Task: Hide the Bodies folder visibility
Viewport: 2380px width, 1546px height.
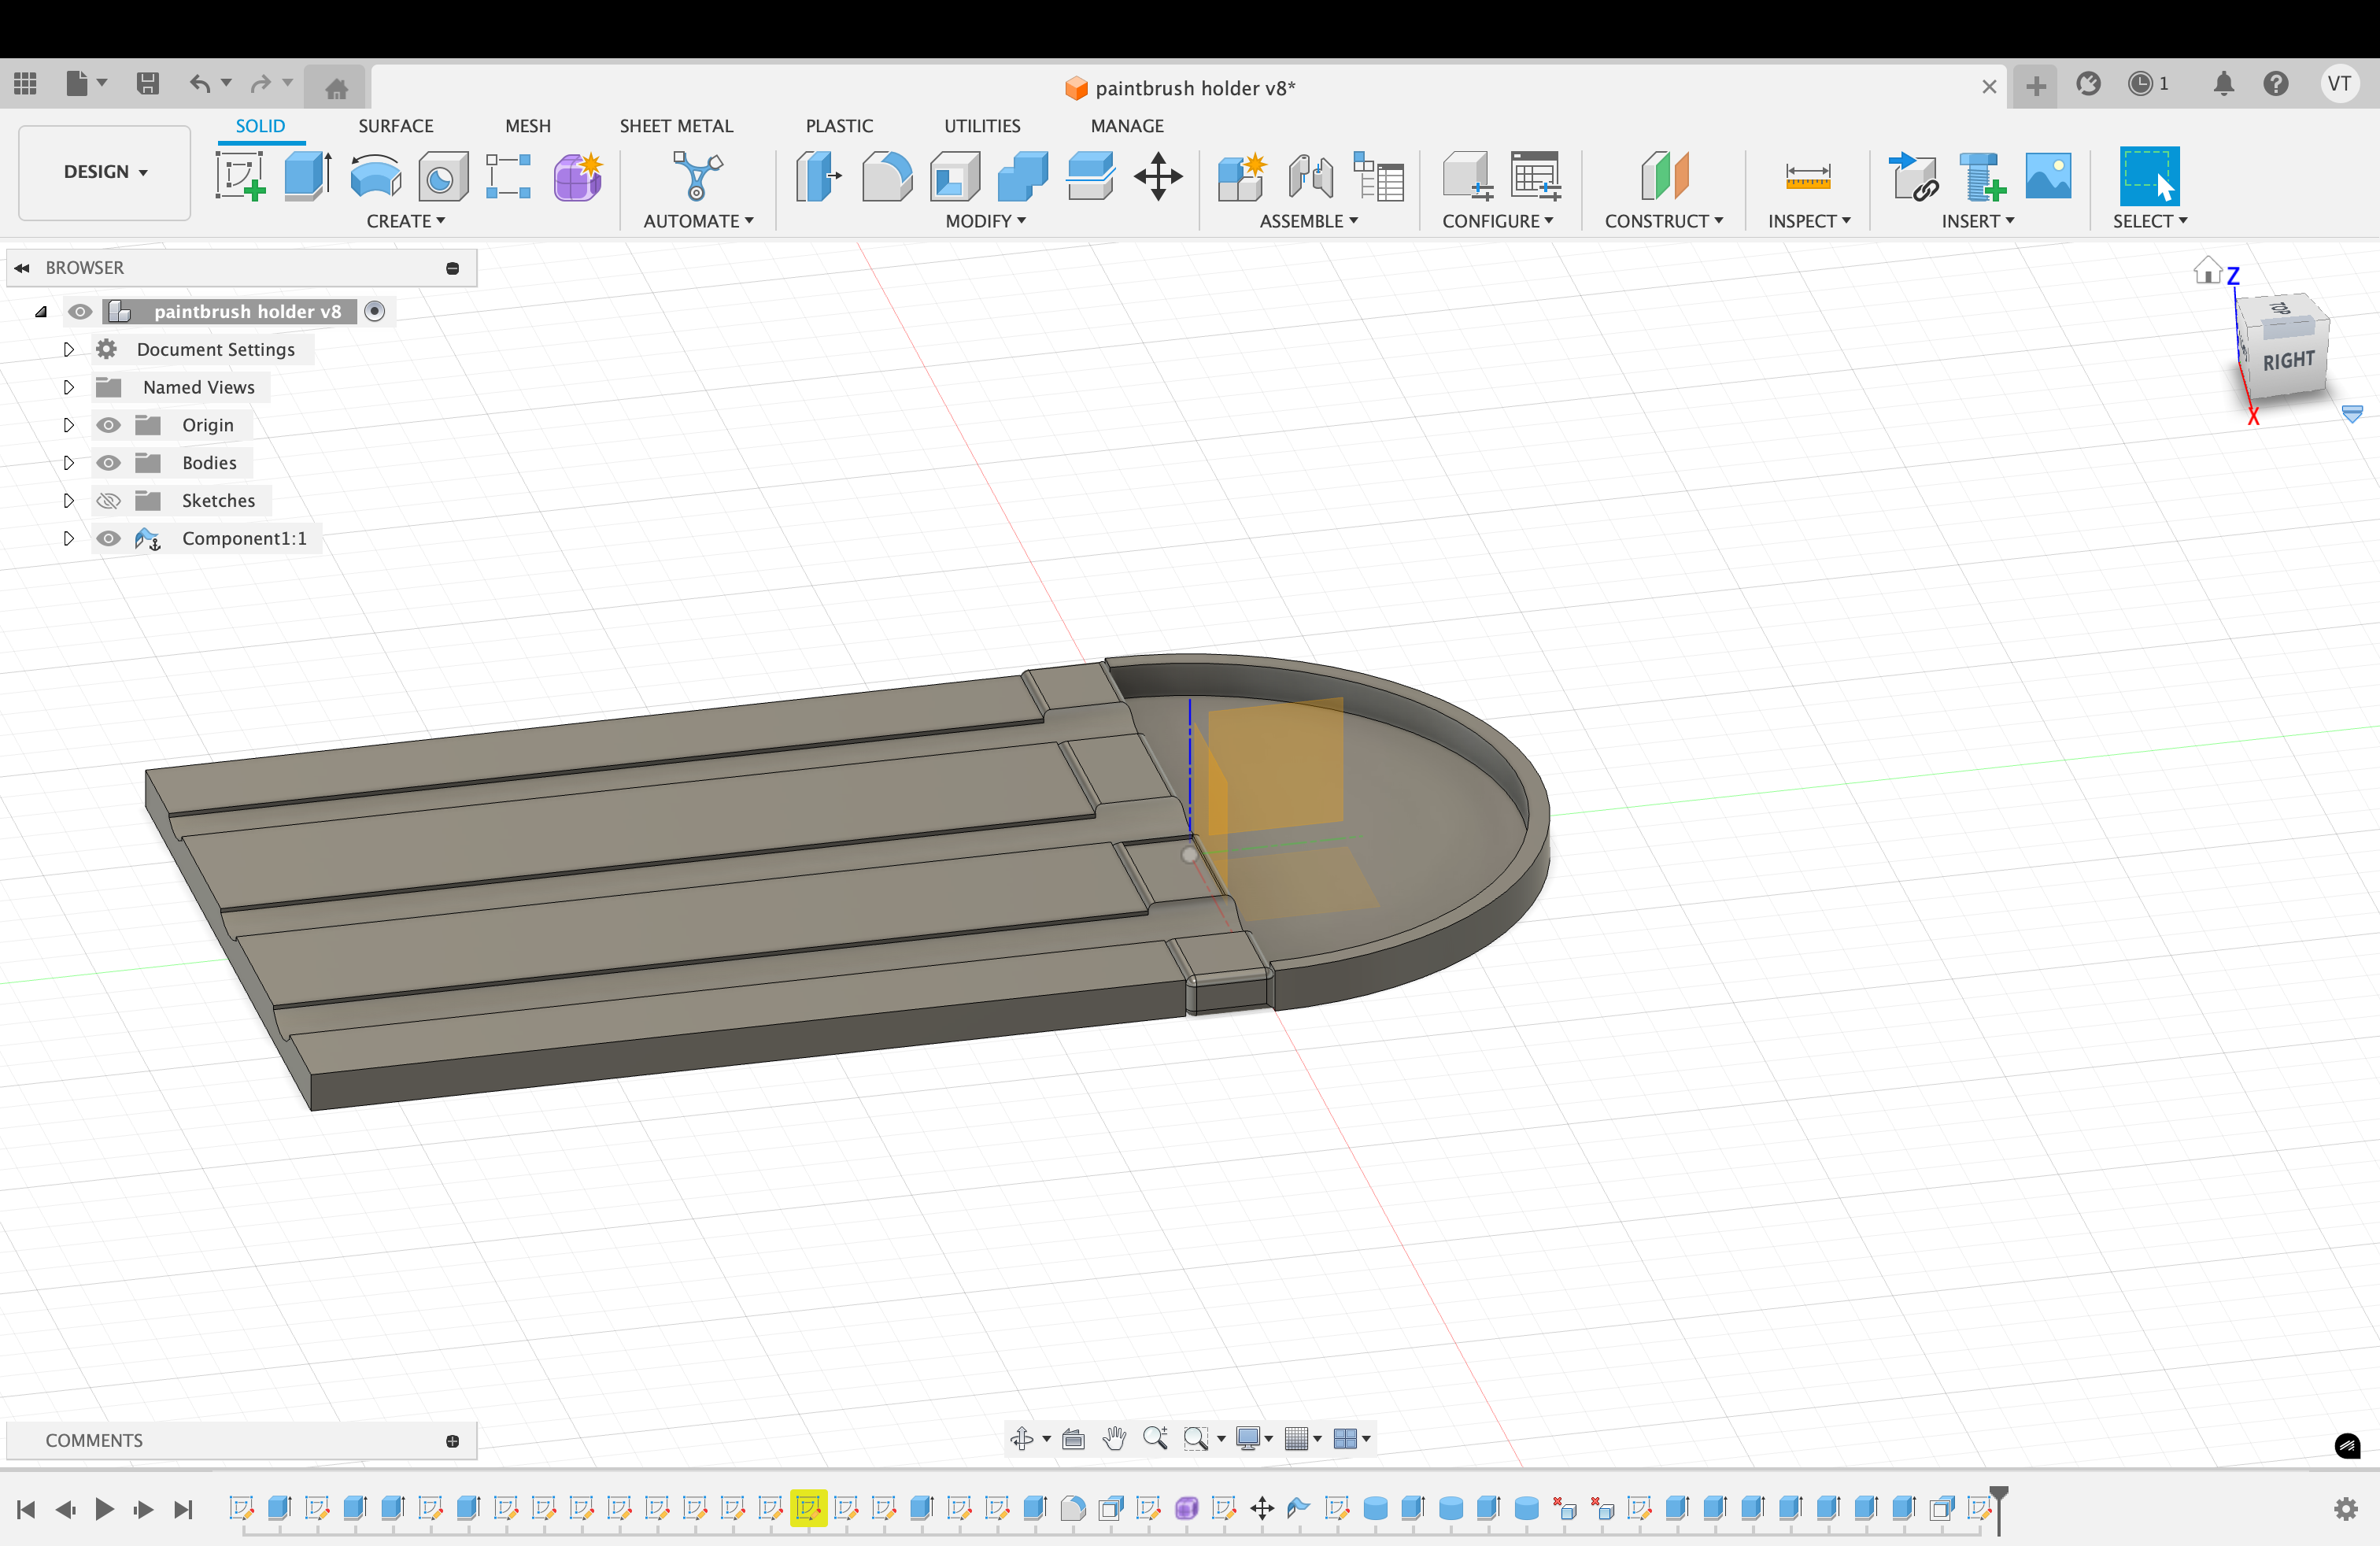Action: coord(108,463)
